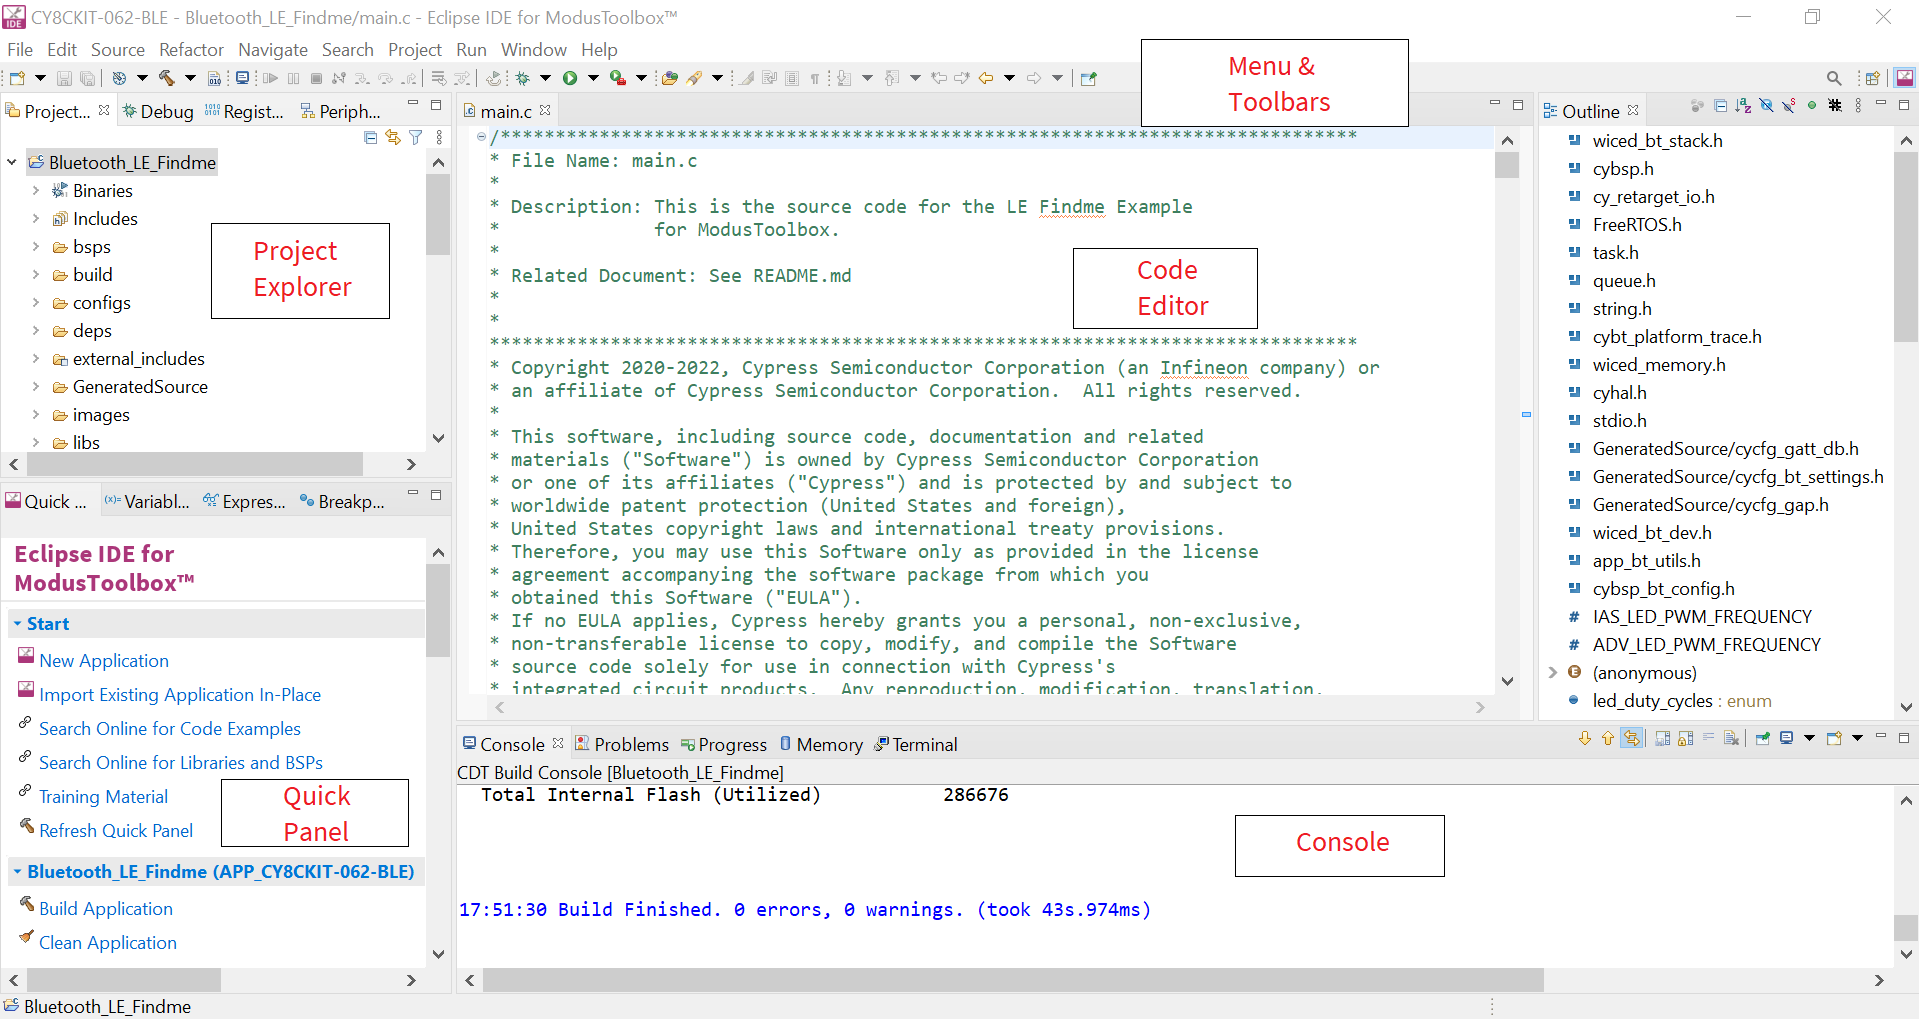Toggle the green dot Outline filter button

click(1812, 105)
